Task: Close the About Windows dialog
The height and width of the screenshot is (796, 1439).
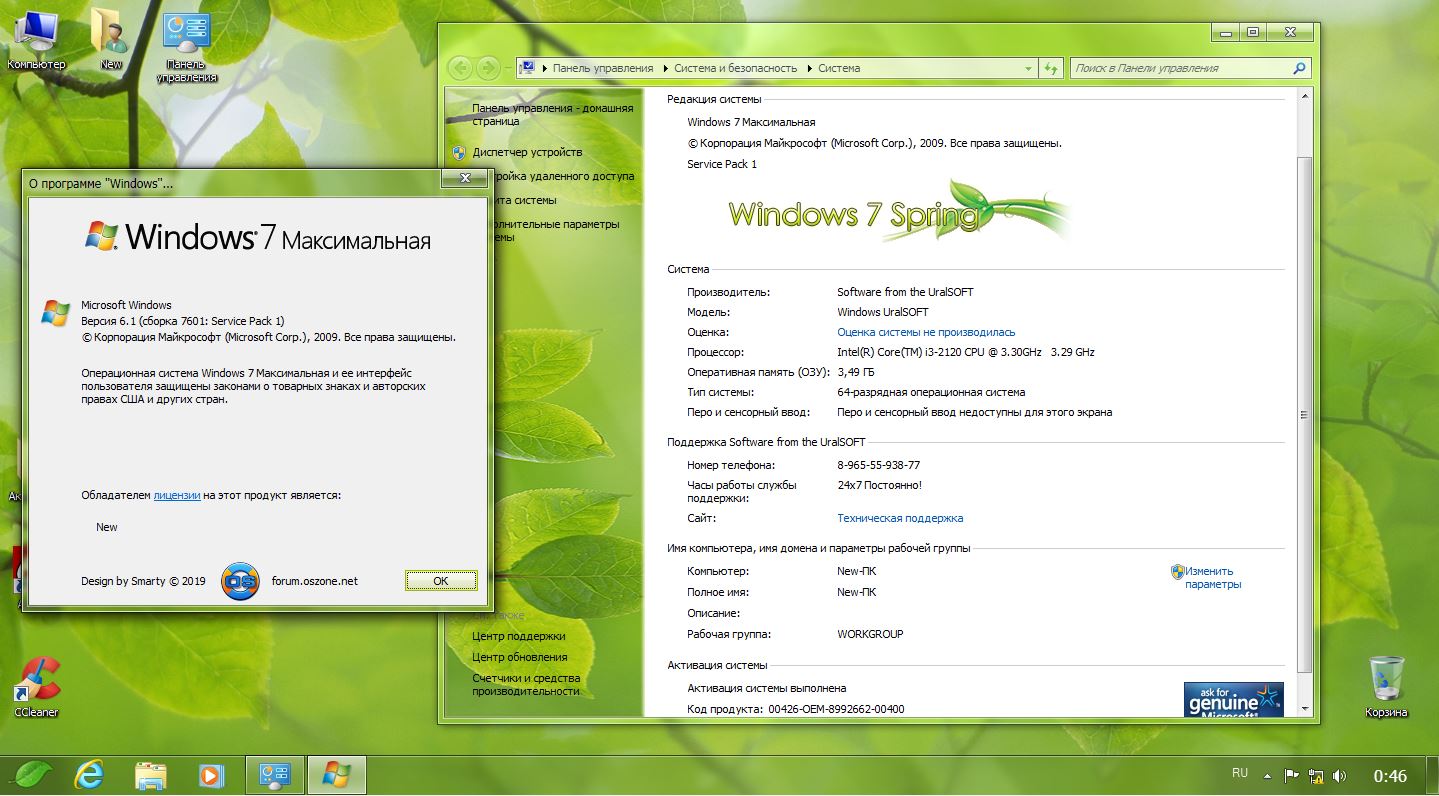Action: pyautogui.click(x=465, y=179)
